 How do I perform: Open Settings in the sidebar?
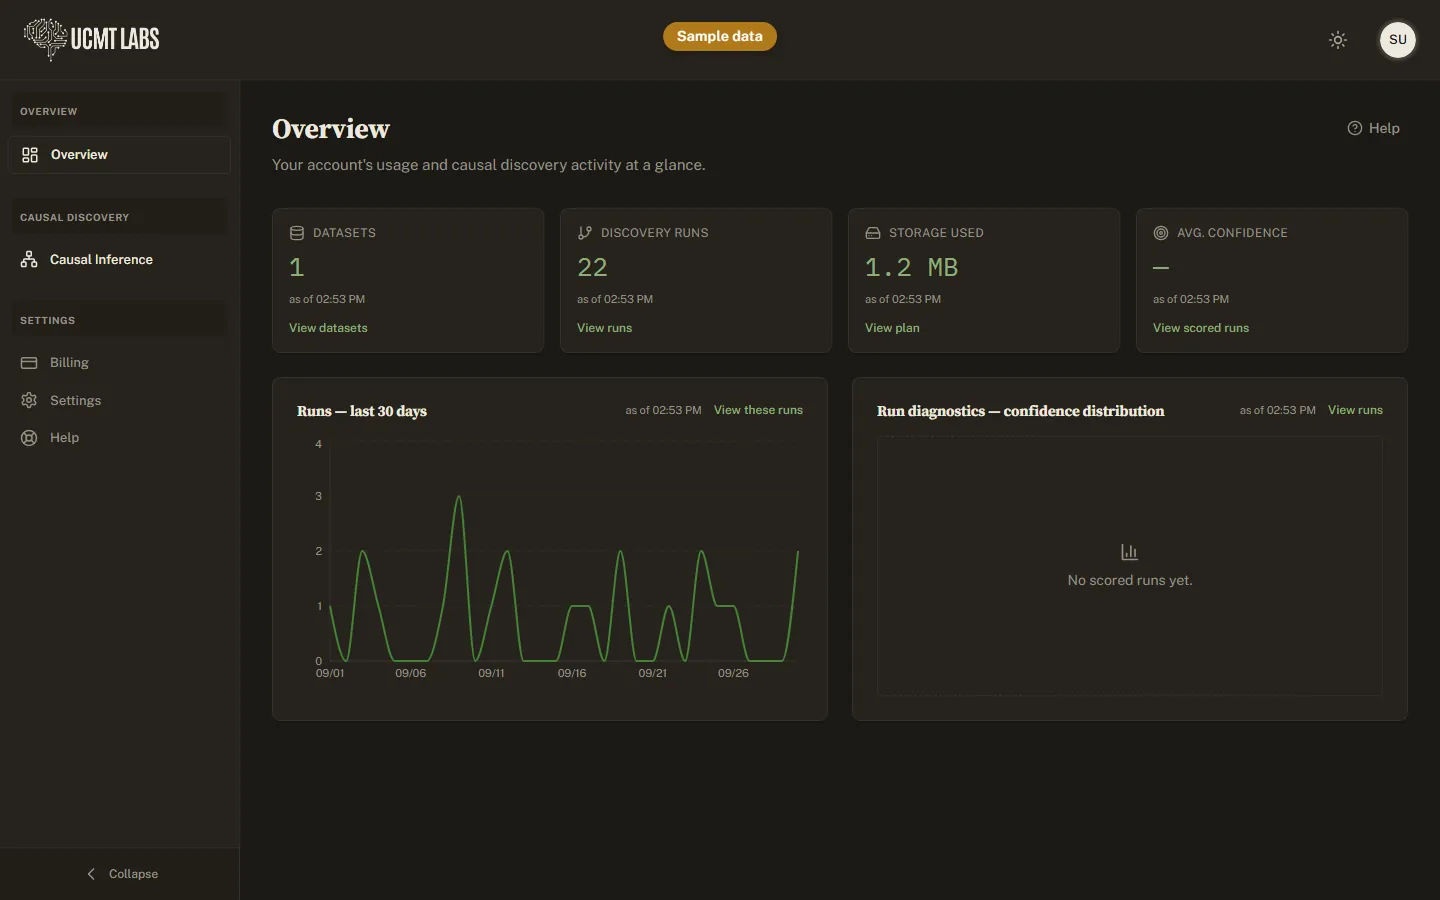coord(120,401)
